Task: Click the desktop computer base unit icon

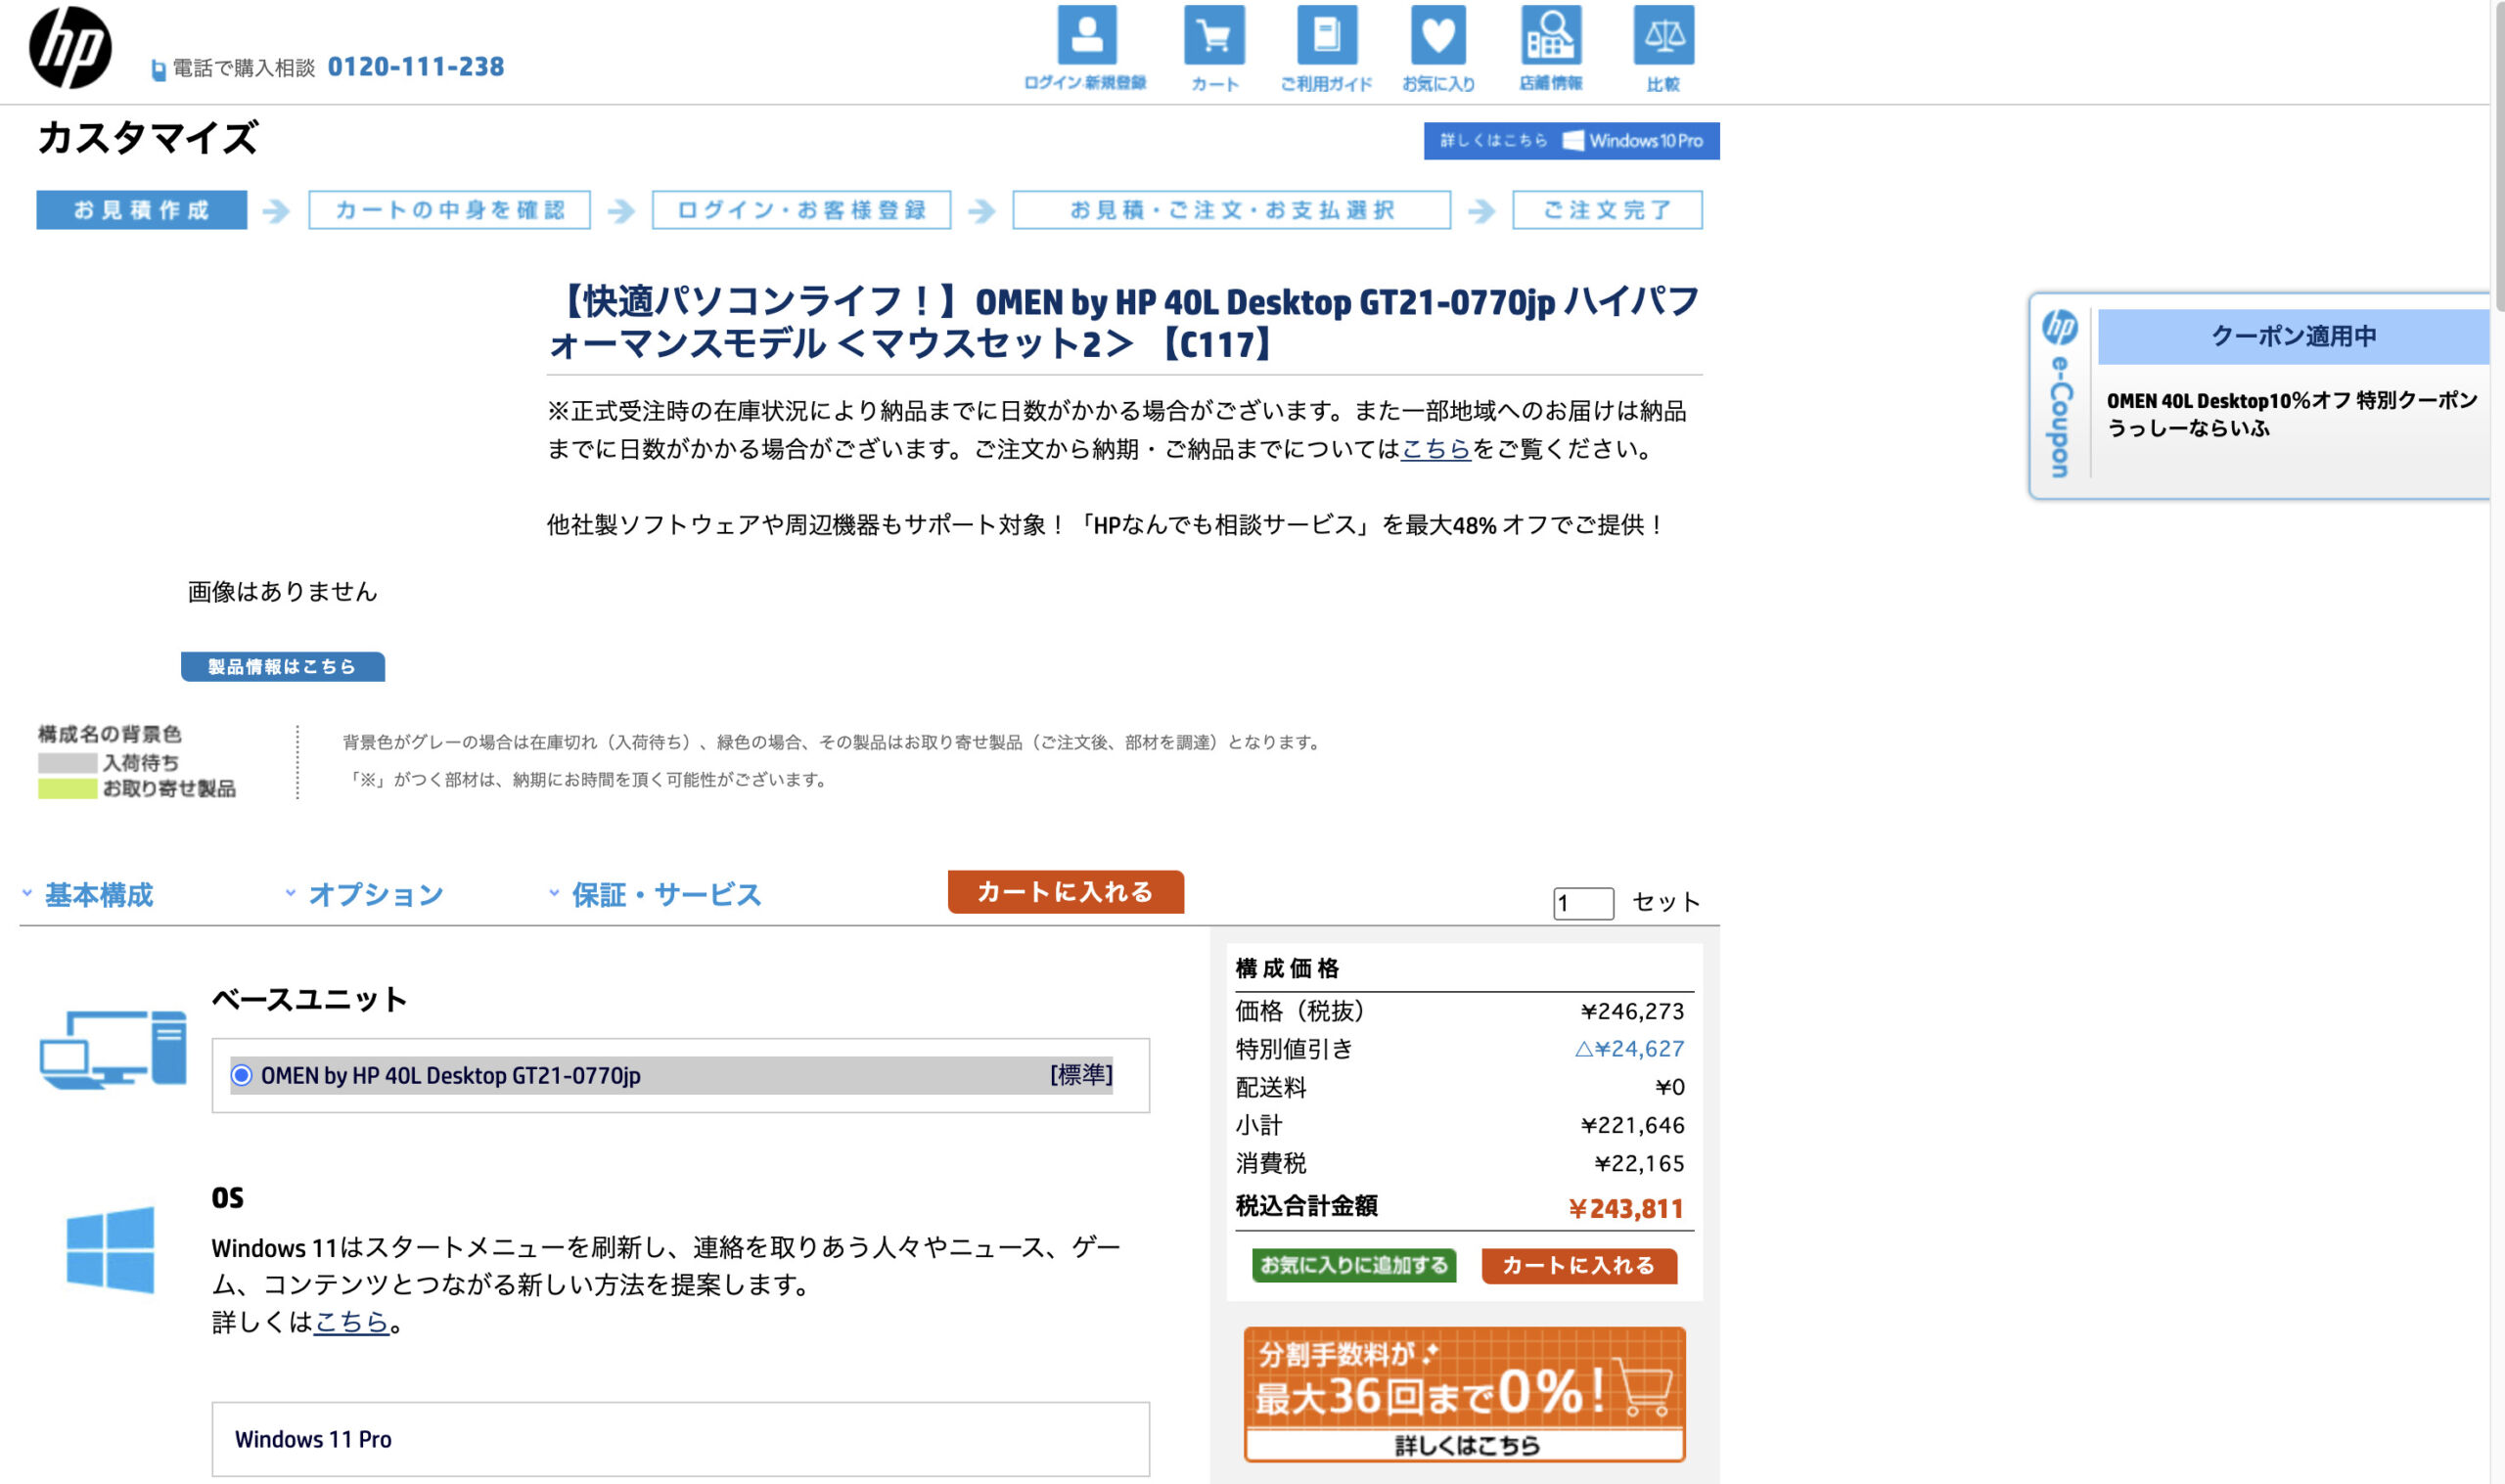Action: click(x=113, y=1049)
